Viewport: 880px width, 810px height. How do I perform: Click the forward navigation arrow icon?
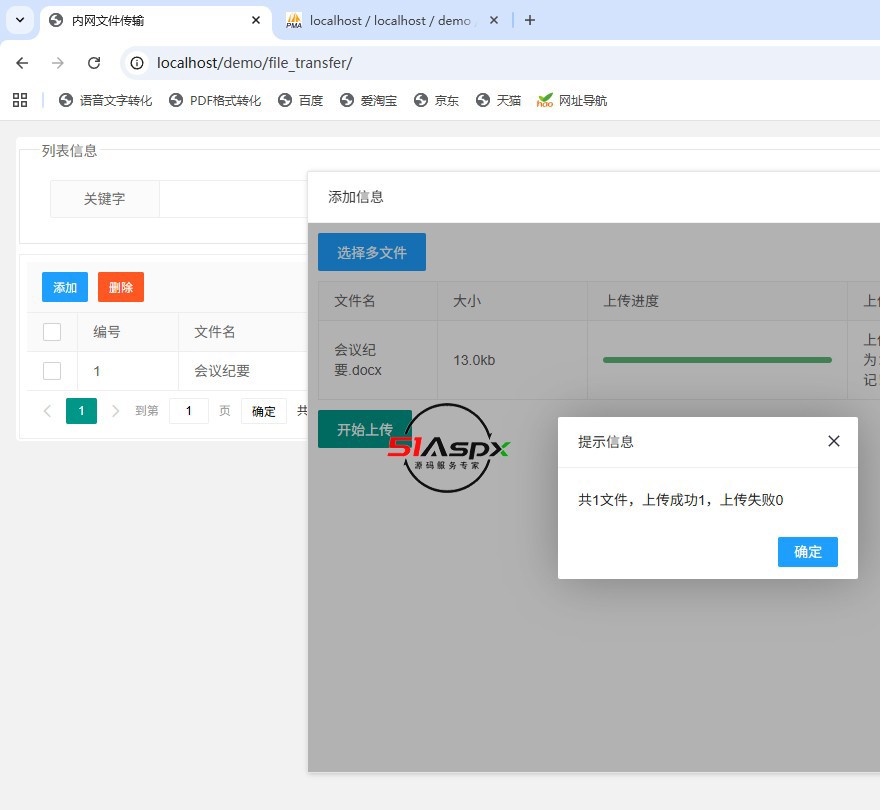(x=58, y=62)
